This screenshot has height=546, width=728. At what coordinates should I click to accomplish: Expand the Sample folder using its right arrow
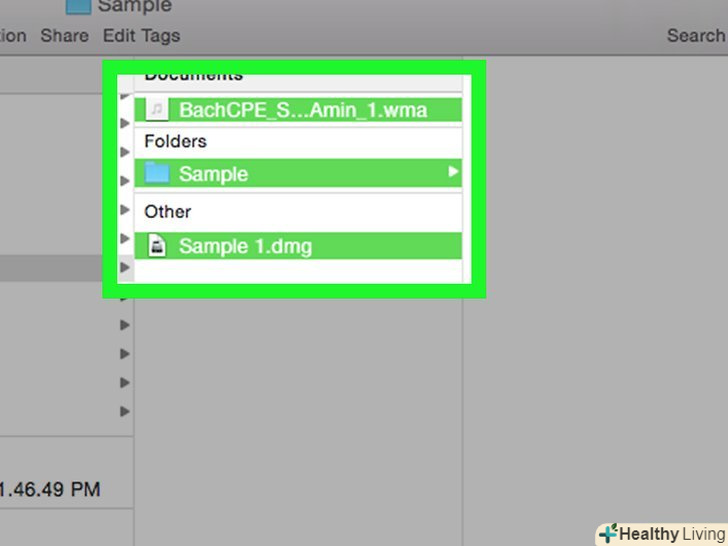453,173
